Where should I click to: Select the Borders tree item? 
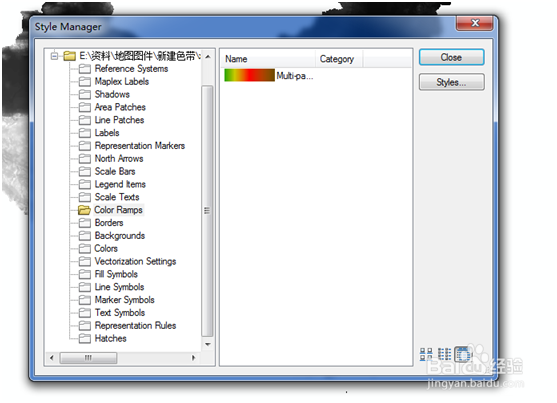(109, 223)
